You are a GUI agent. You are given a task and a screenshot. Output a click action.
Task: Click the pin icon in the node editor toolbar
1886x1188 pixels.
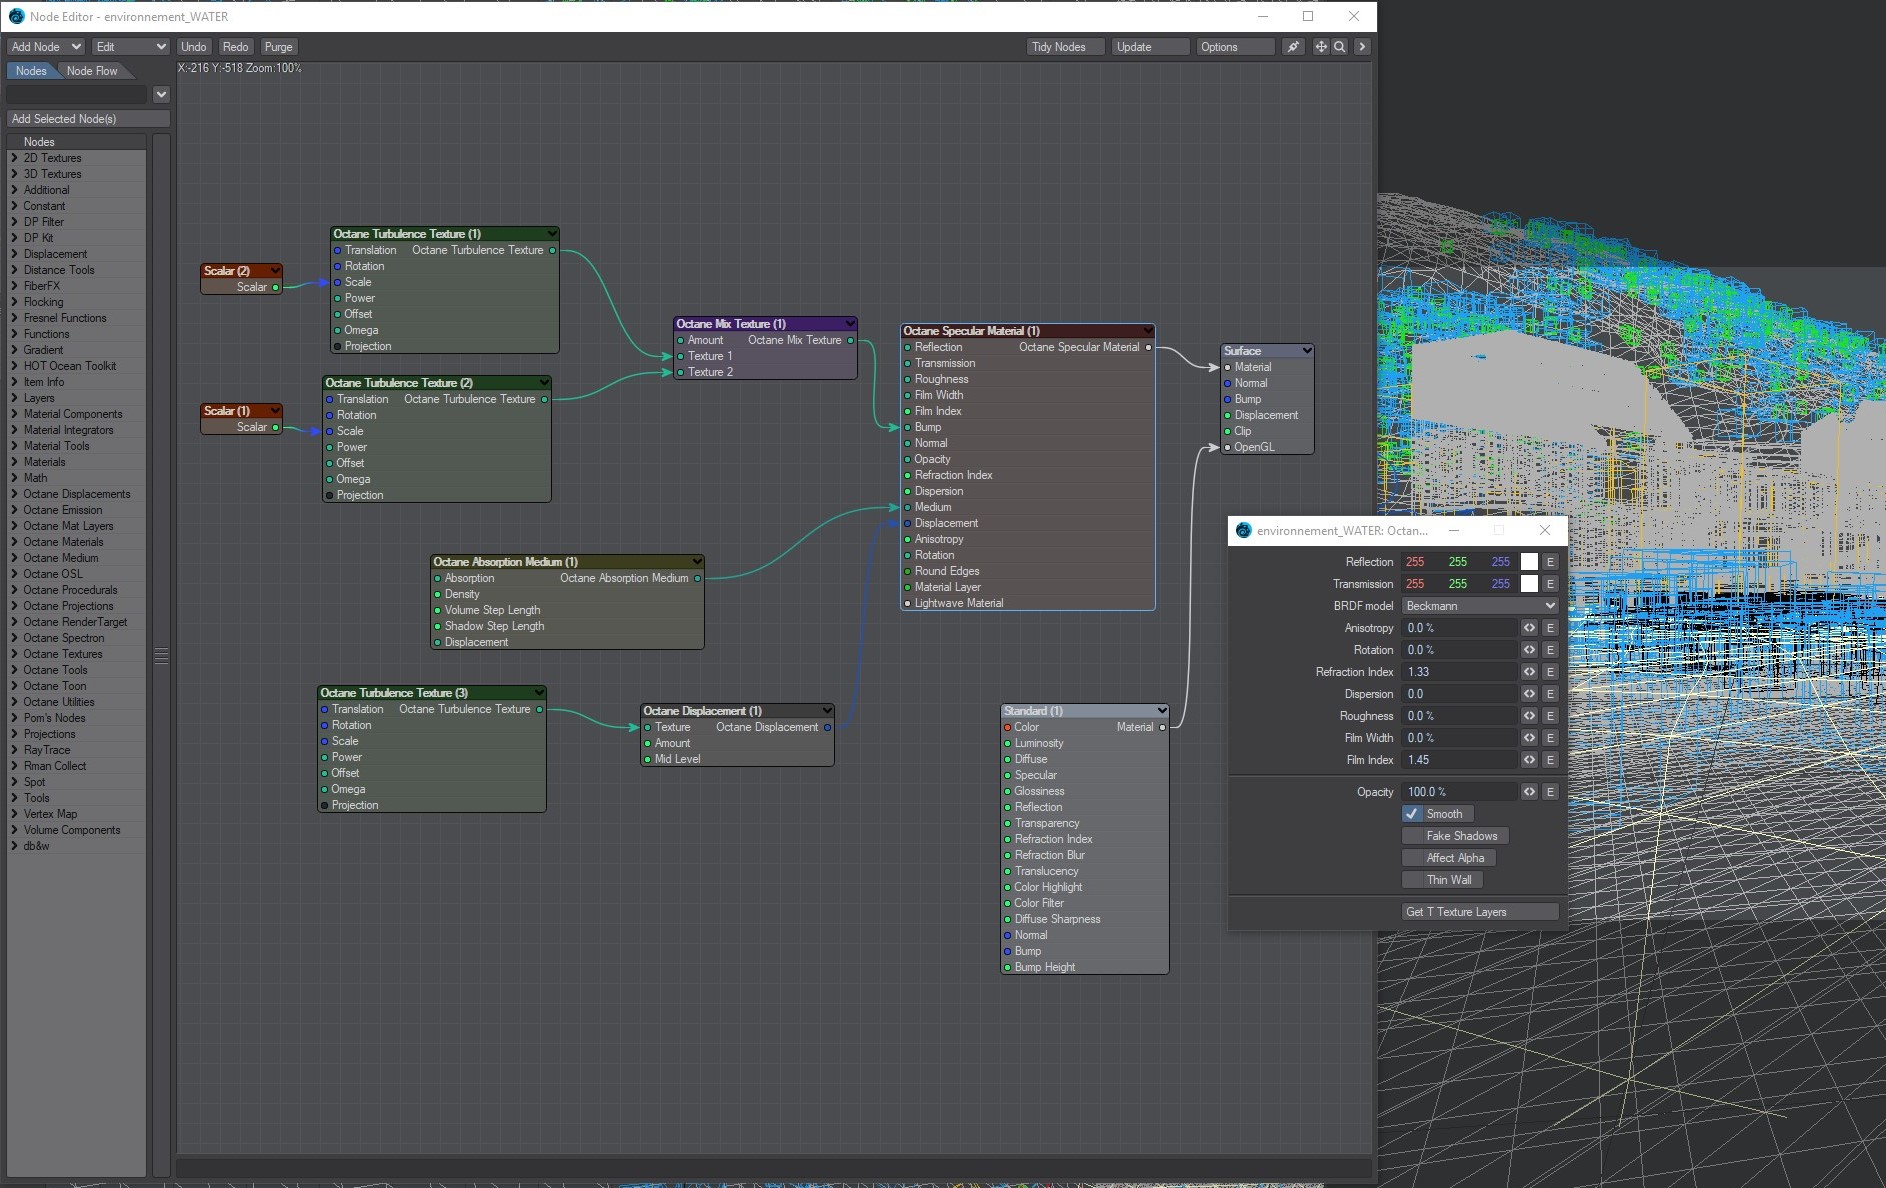tap(1293, 47)
